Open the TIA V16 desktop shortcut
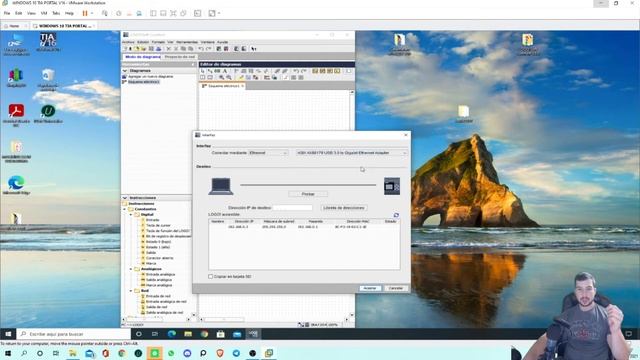 tap(48, 42)
